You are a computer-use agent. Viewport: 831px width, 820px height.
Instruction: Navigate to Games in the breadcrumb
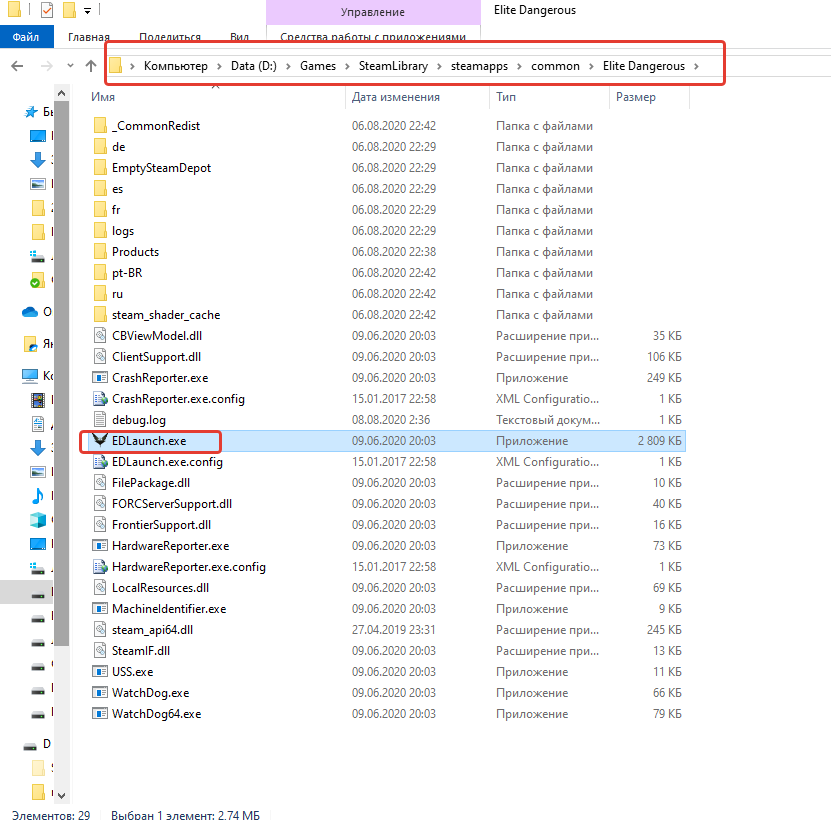pos(318,66)
